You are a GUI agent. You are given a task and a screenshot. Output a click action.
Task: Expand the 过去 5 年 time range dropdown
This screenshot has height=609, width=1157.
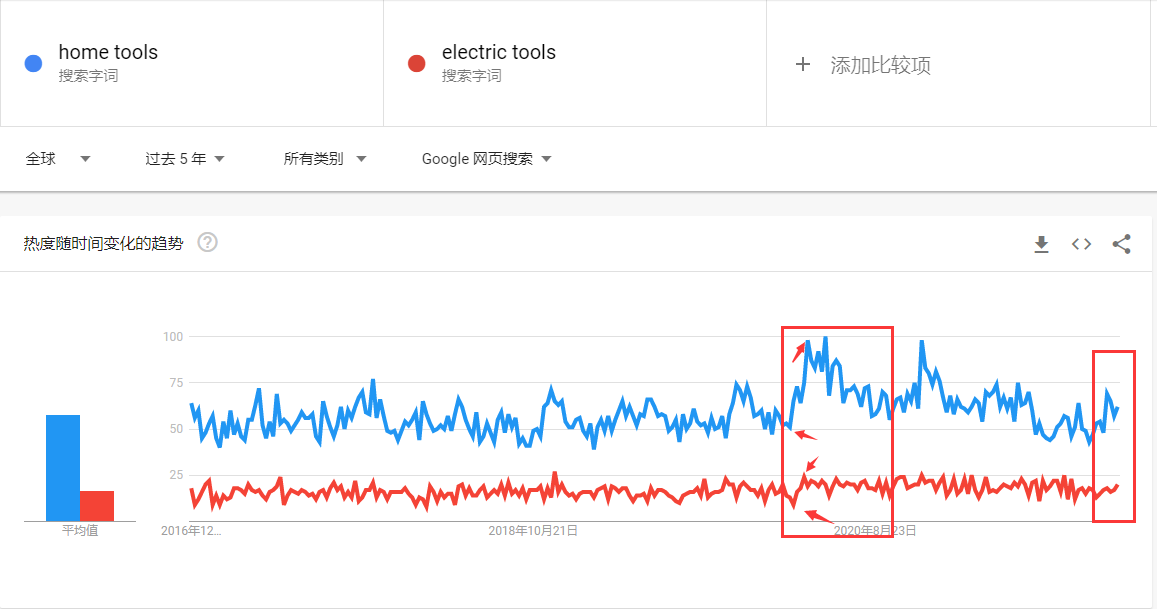pyautogui.click(x=184, y=159)
